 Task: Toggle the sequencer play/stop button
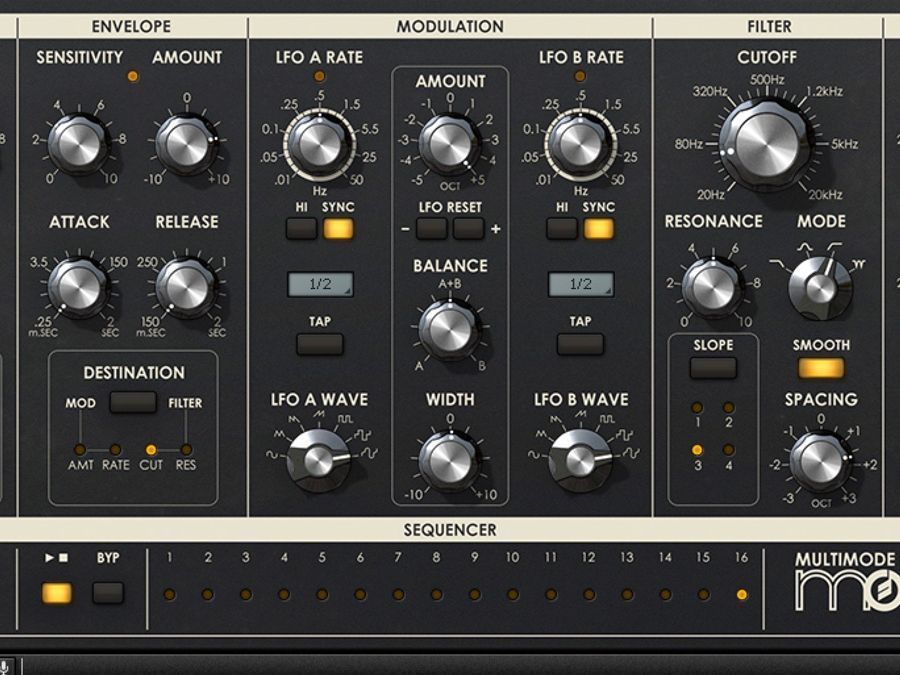tap(57, 593)
